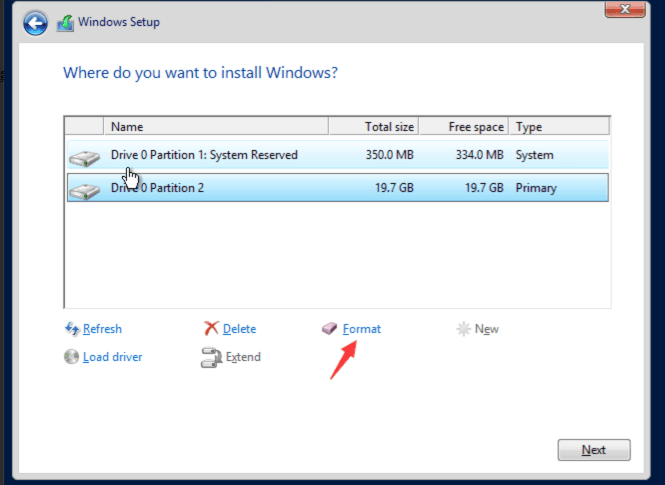Format the selected partition
665x485 pixels.
pyautogui.click(x=362, y=329)
